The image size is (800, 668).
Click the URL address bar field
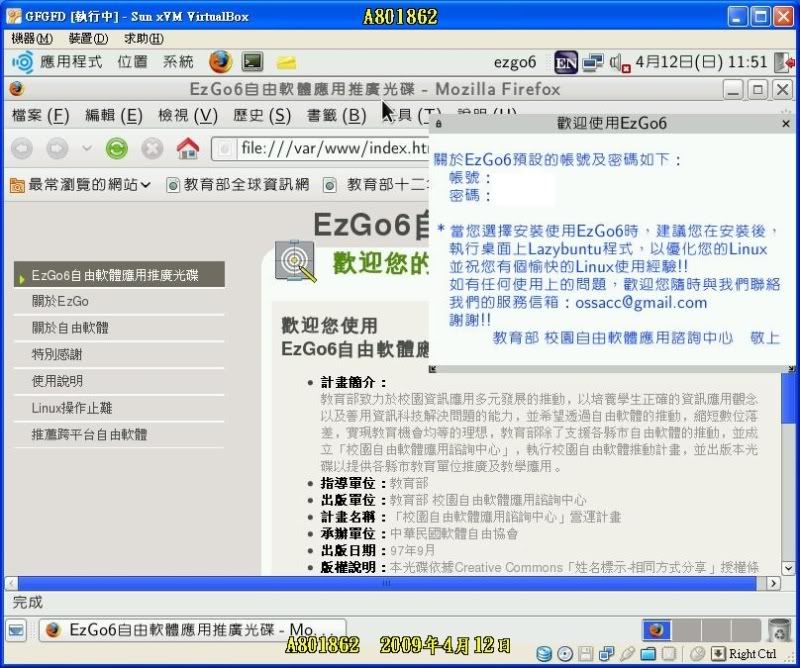(x=320, y=149)
